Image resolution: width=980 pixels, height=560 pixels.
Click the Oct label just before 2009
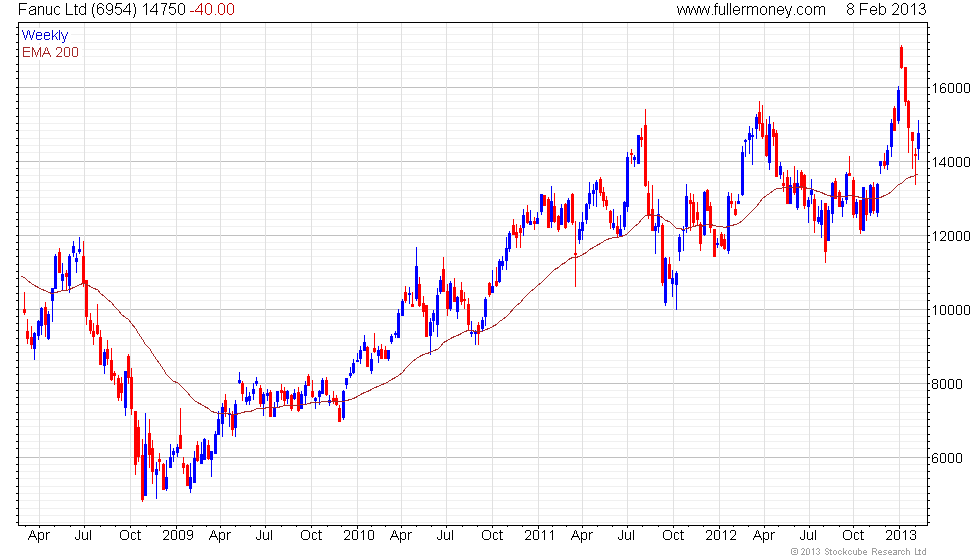click(130, 535)
